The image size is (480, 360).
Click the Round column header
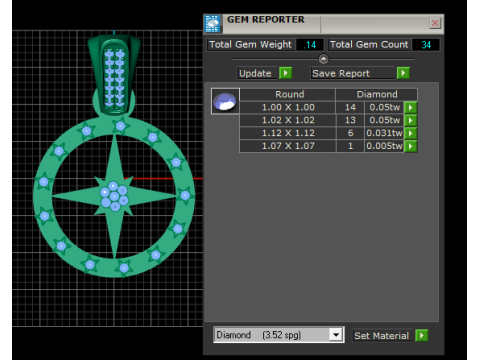[x=288, y=94]
